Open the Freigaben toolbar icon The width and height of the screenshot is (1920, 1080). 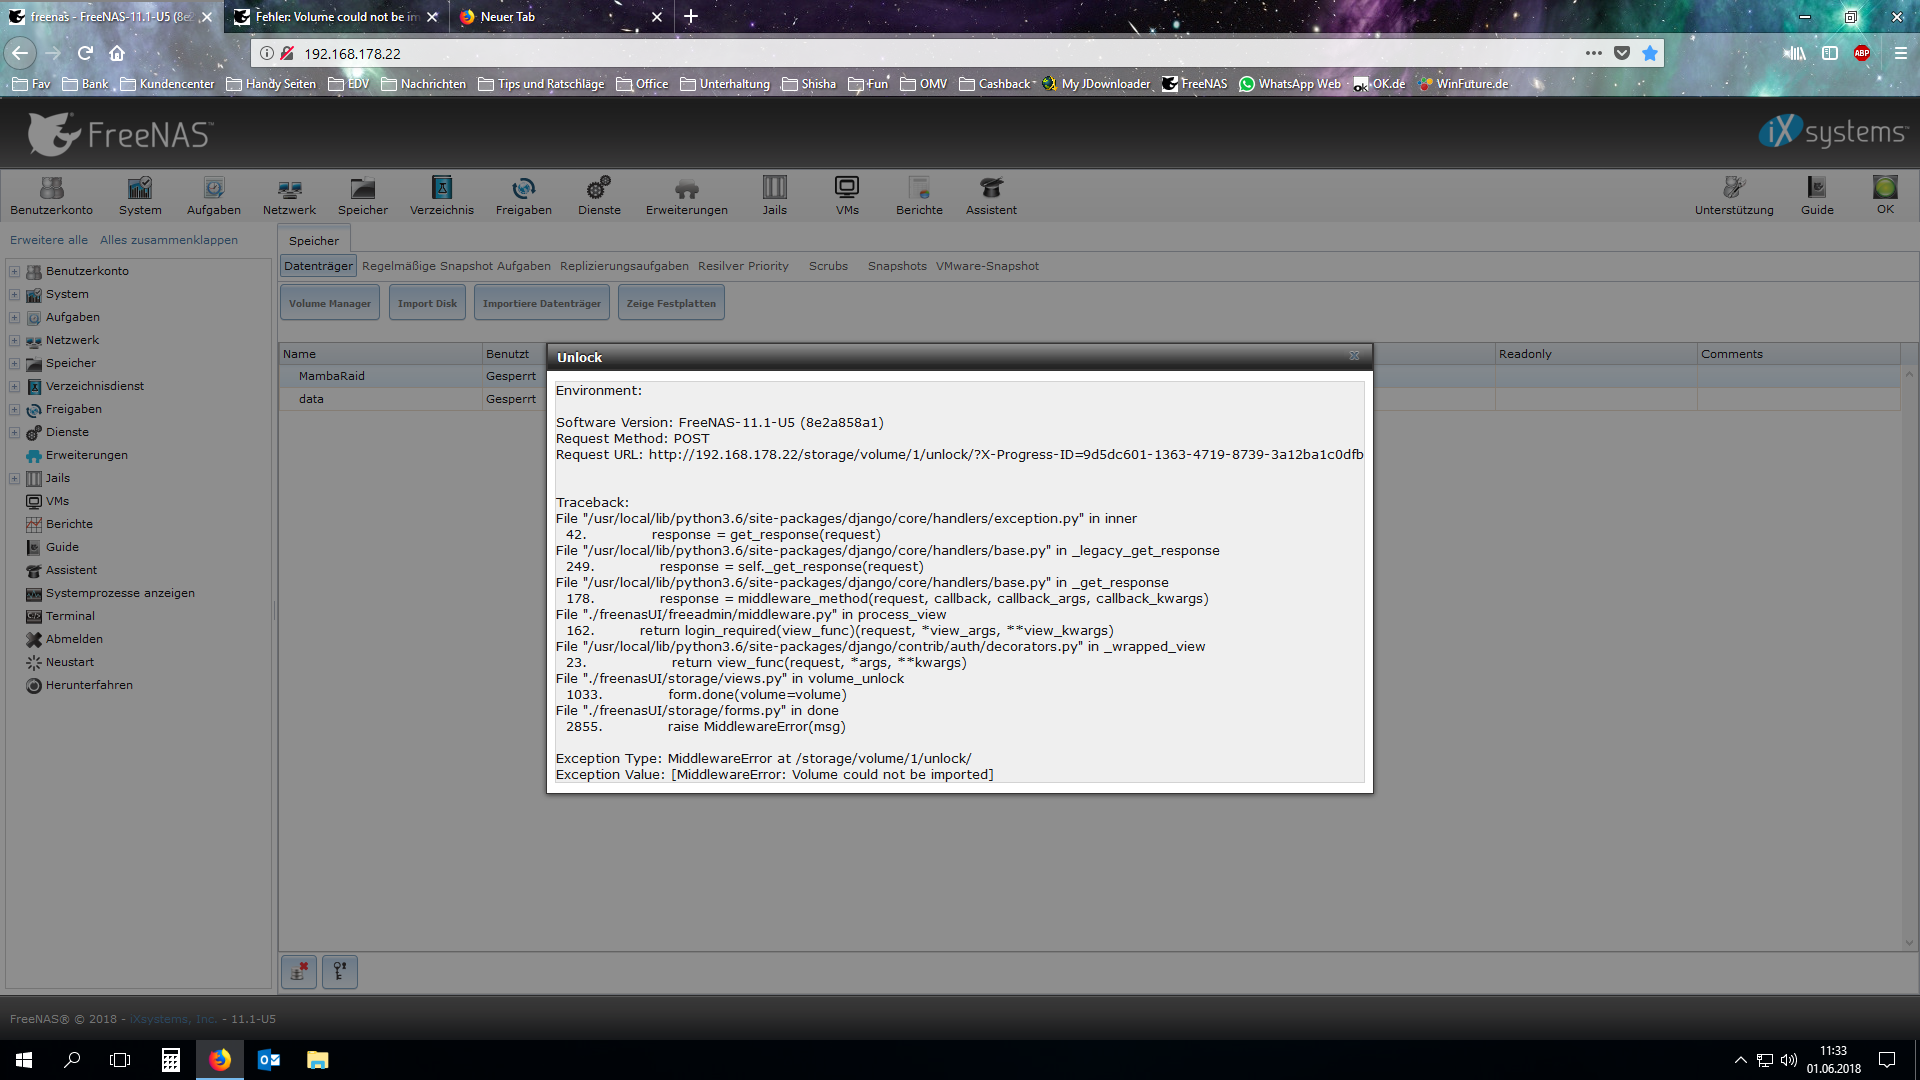[x=524, y=195]
